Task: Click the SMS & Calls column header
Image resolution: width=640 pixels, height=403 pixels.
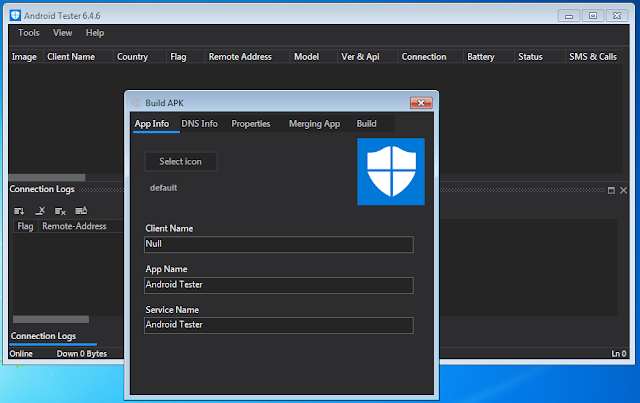Action: pyautogui.click(x=593, y=57)
